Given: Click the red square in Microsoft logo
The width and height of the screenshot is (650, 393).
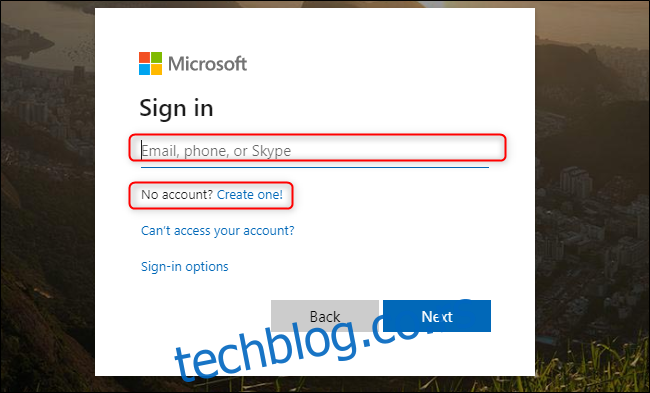Looking at the screenshot, I should pos(144,57).
